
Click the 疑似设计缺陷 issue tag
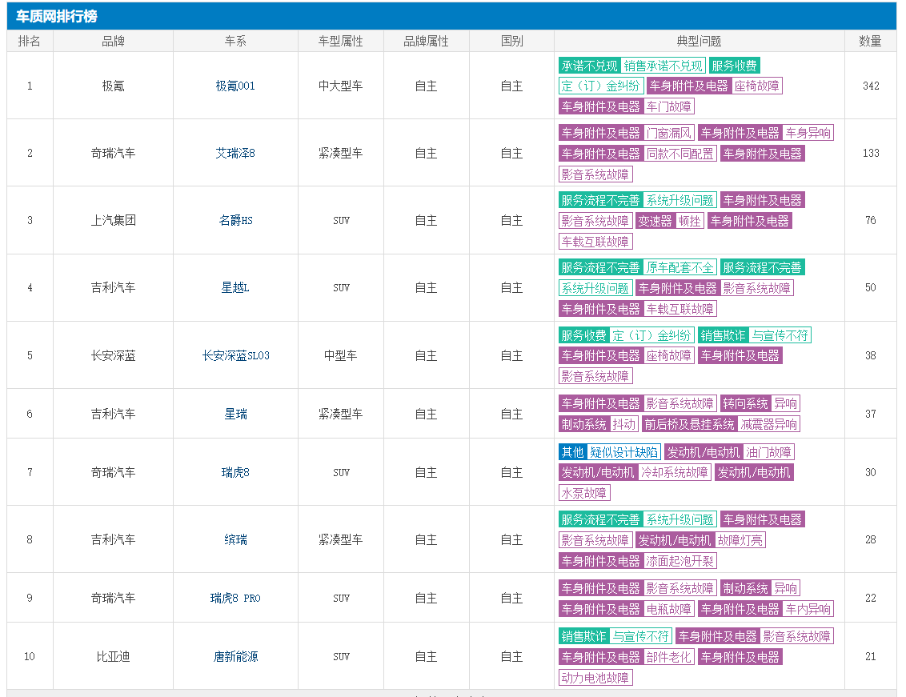[624, 452]
